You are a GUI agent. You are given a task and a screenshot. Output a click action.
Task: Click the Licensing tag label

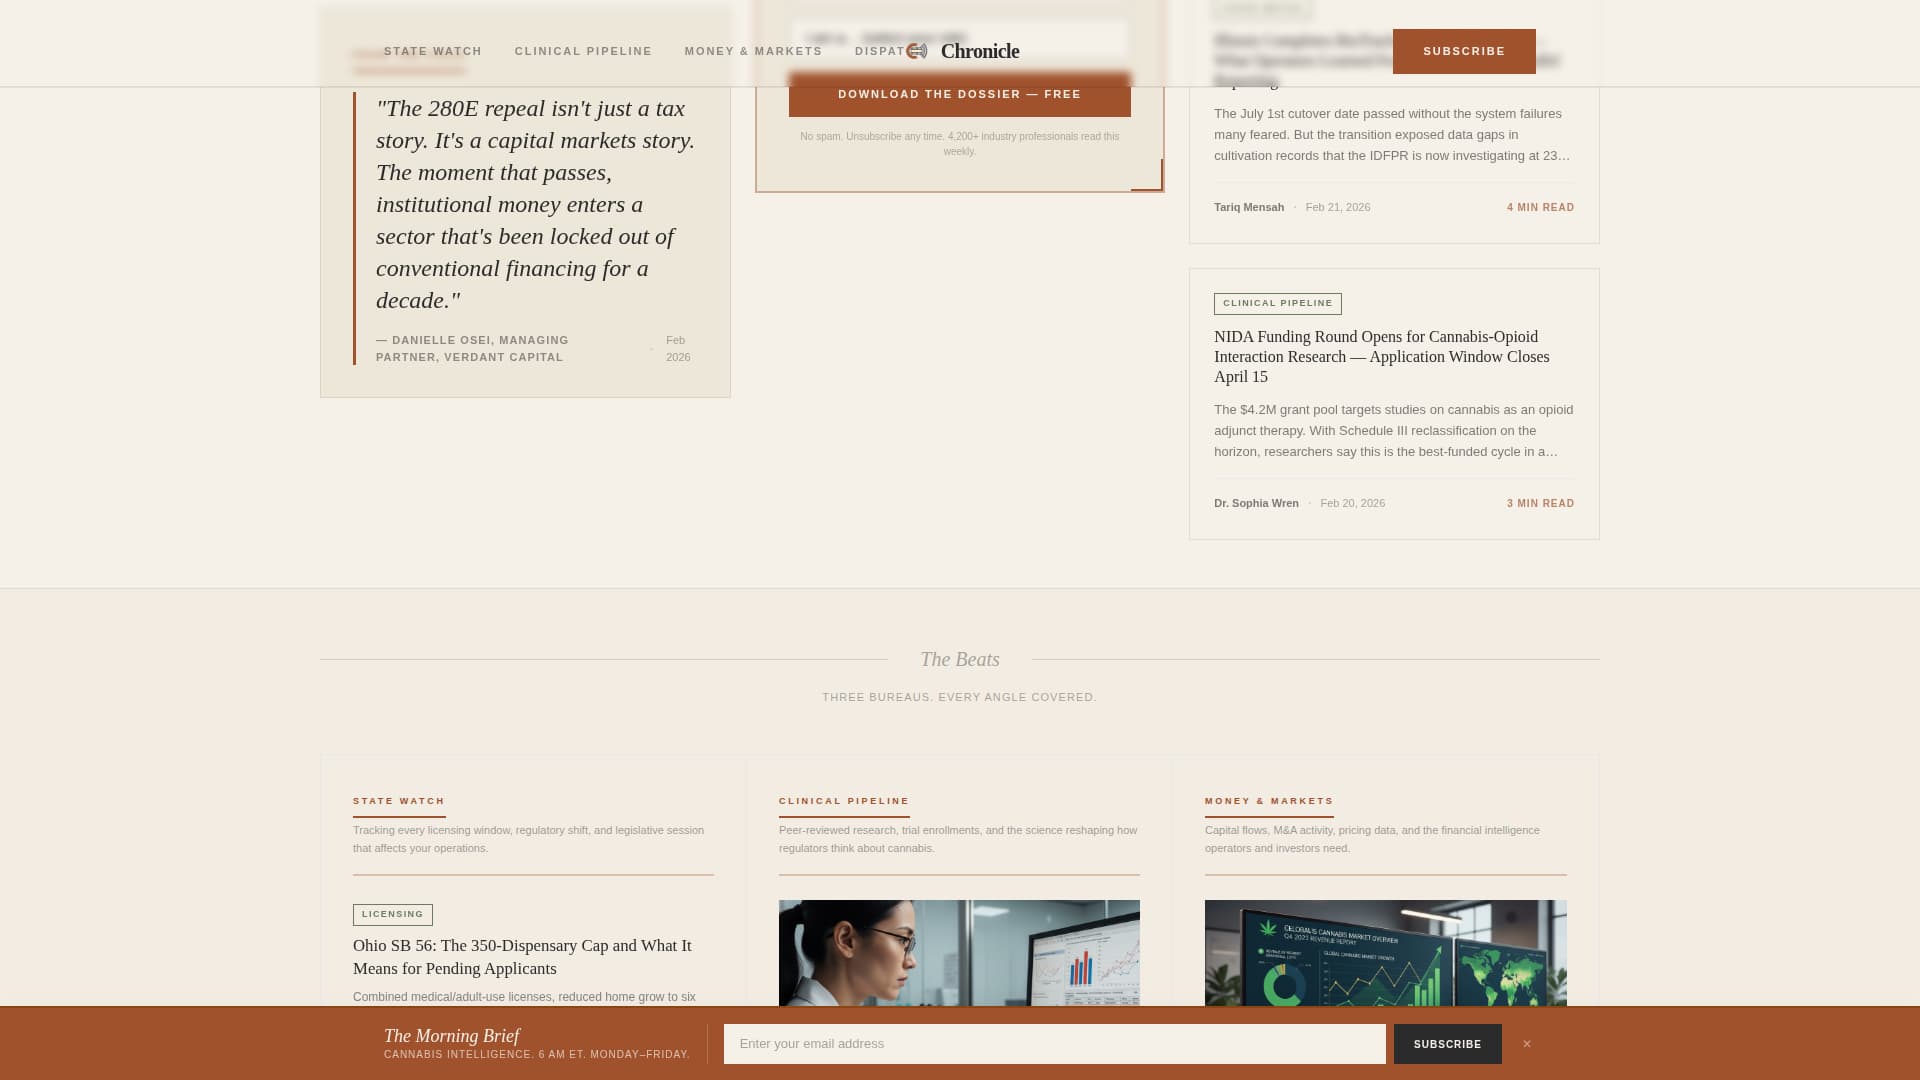(x=392, y=914)
